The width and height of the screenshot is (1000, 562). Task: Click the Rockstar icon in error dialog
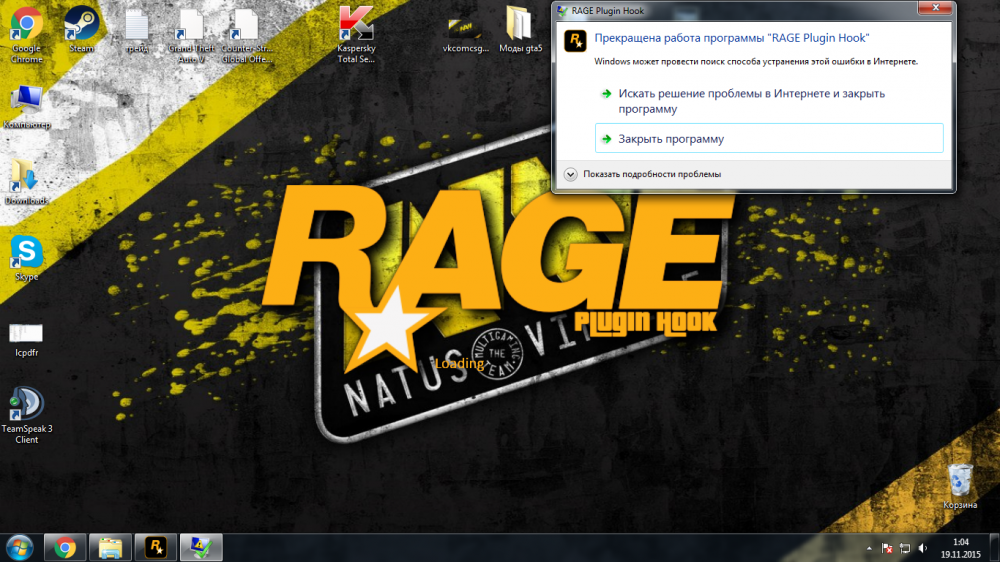pyautogui.click(x=575, y=41)
